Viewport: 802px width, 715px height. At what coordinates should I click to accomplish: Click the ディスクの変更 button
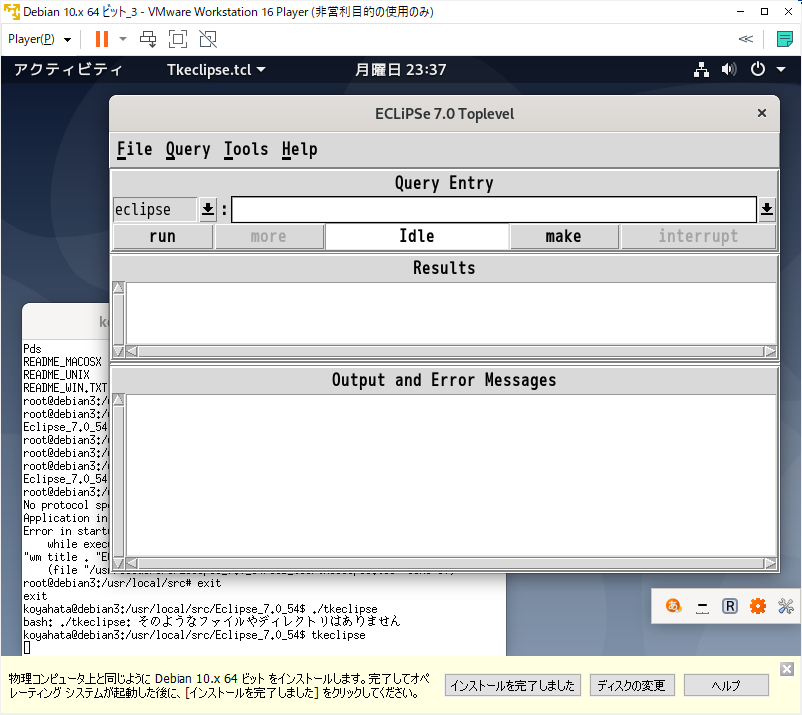click(632, 685)
